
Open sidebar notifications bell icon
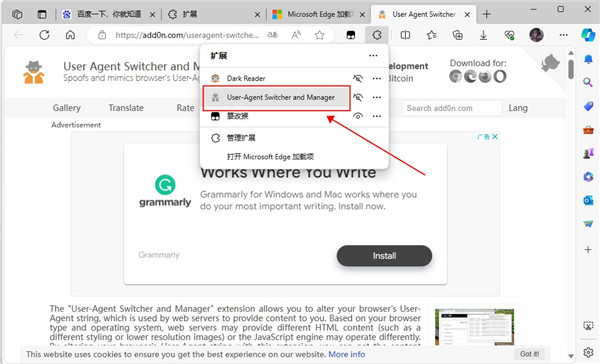tap(588, 59)
